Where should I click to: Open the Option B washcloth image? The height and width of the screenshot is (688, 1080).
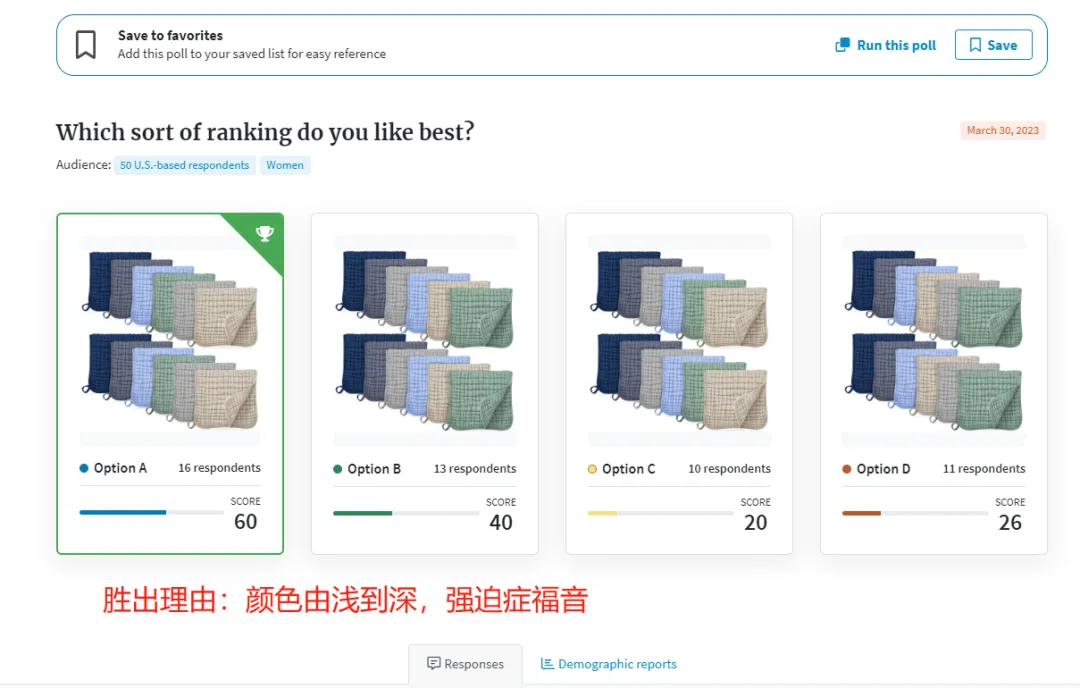(425, 341)
